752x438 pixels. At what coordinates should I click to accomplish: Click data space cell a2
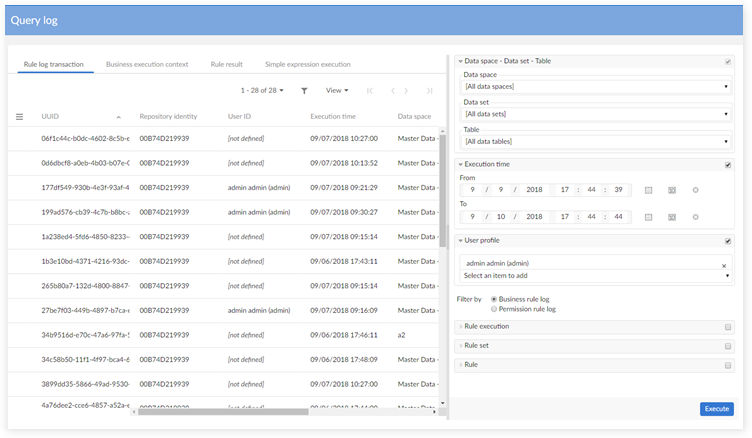(401, 335)
